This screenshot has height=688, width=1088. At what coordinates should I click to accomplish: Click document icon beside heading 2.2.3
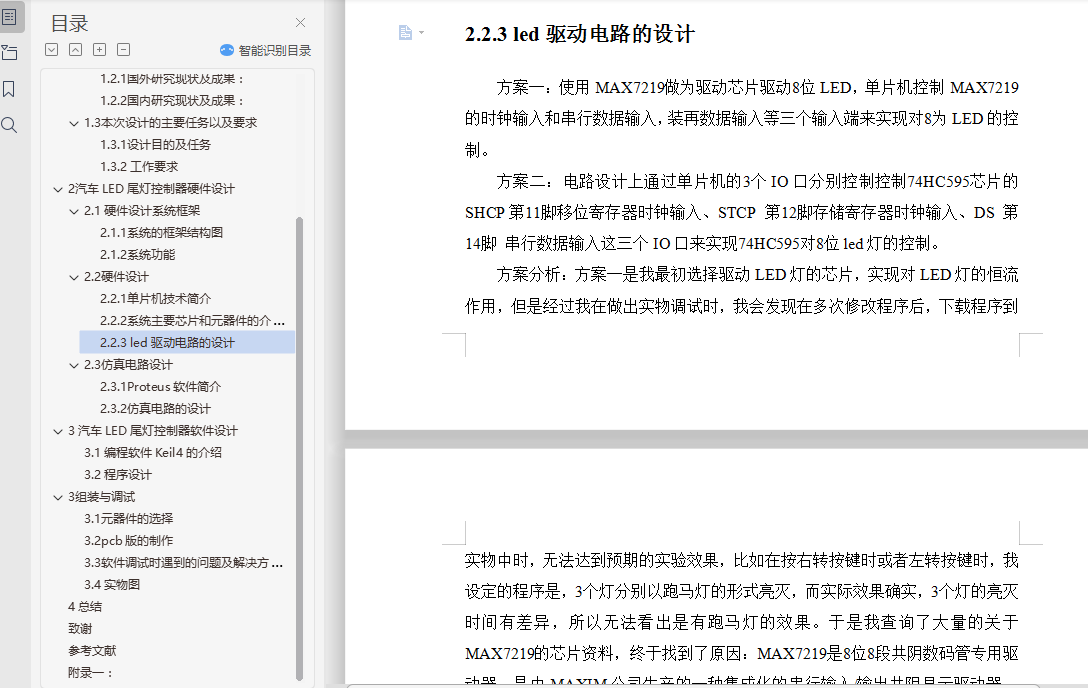point(405,33)
